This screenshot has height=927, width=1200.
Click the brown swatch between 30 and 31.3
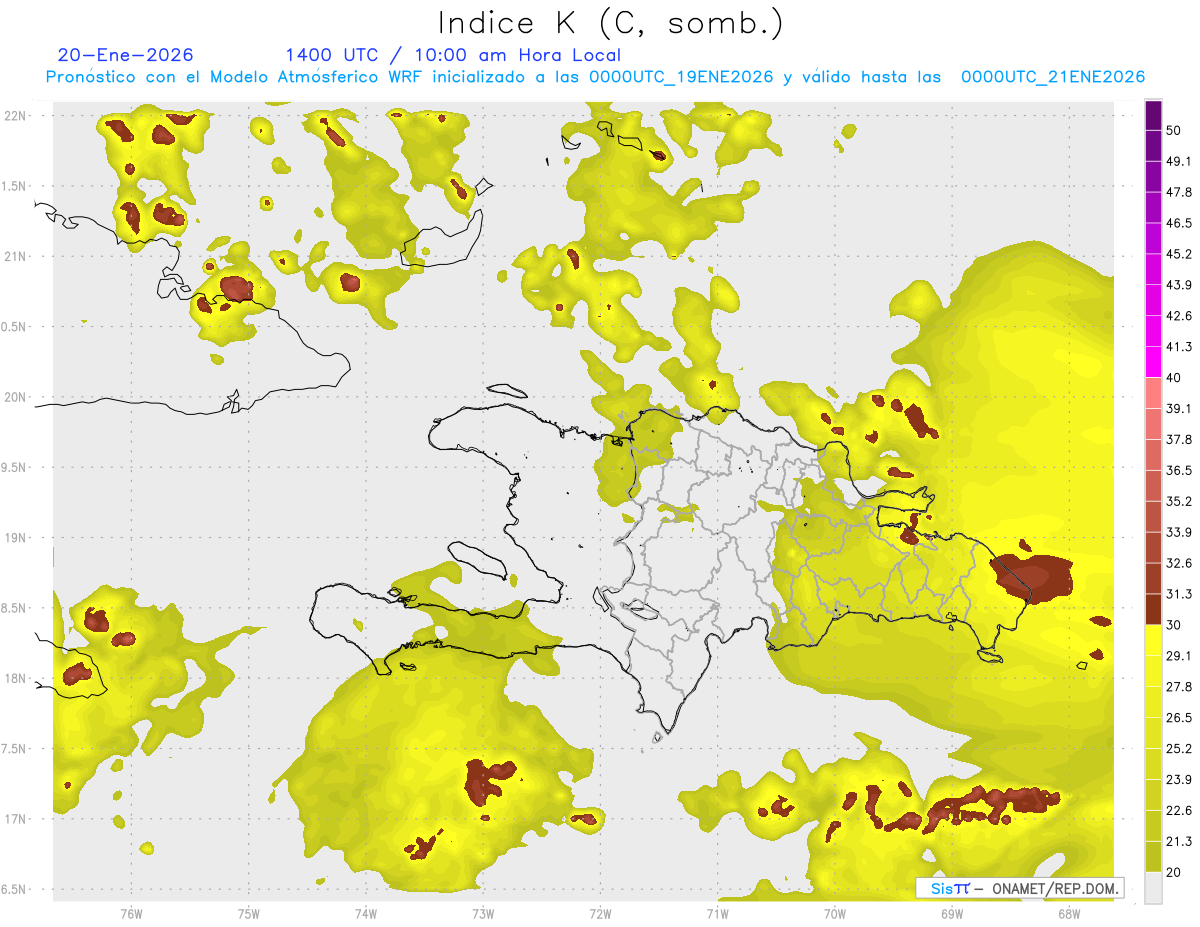(x=1153, y=609)
